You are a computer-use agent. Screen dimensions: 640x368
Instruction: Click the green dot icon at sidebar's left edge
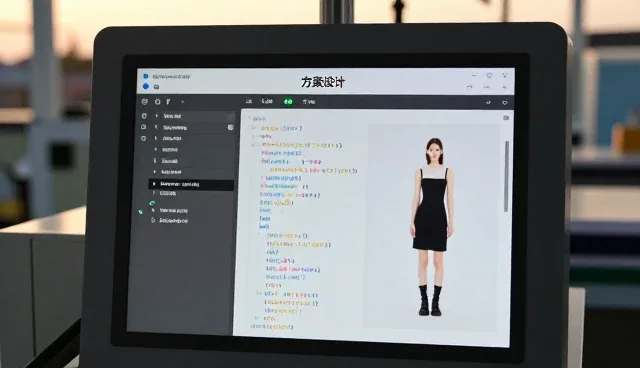(x=141, y=212)
